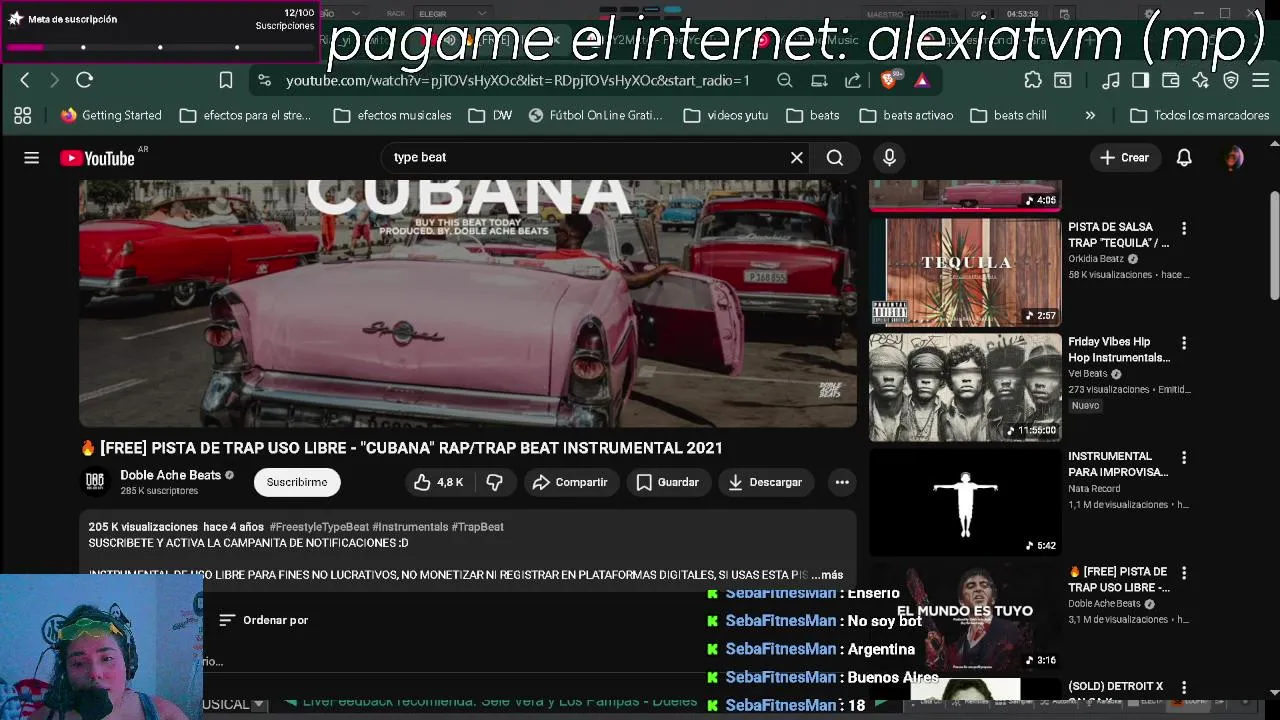Open the account avatar menu
The image size is (1280, 720).
point(1234,157)
